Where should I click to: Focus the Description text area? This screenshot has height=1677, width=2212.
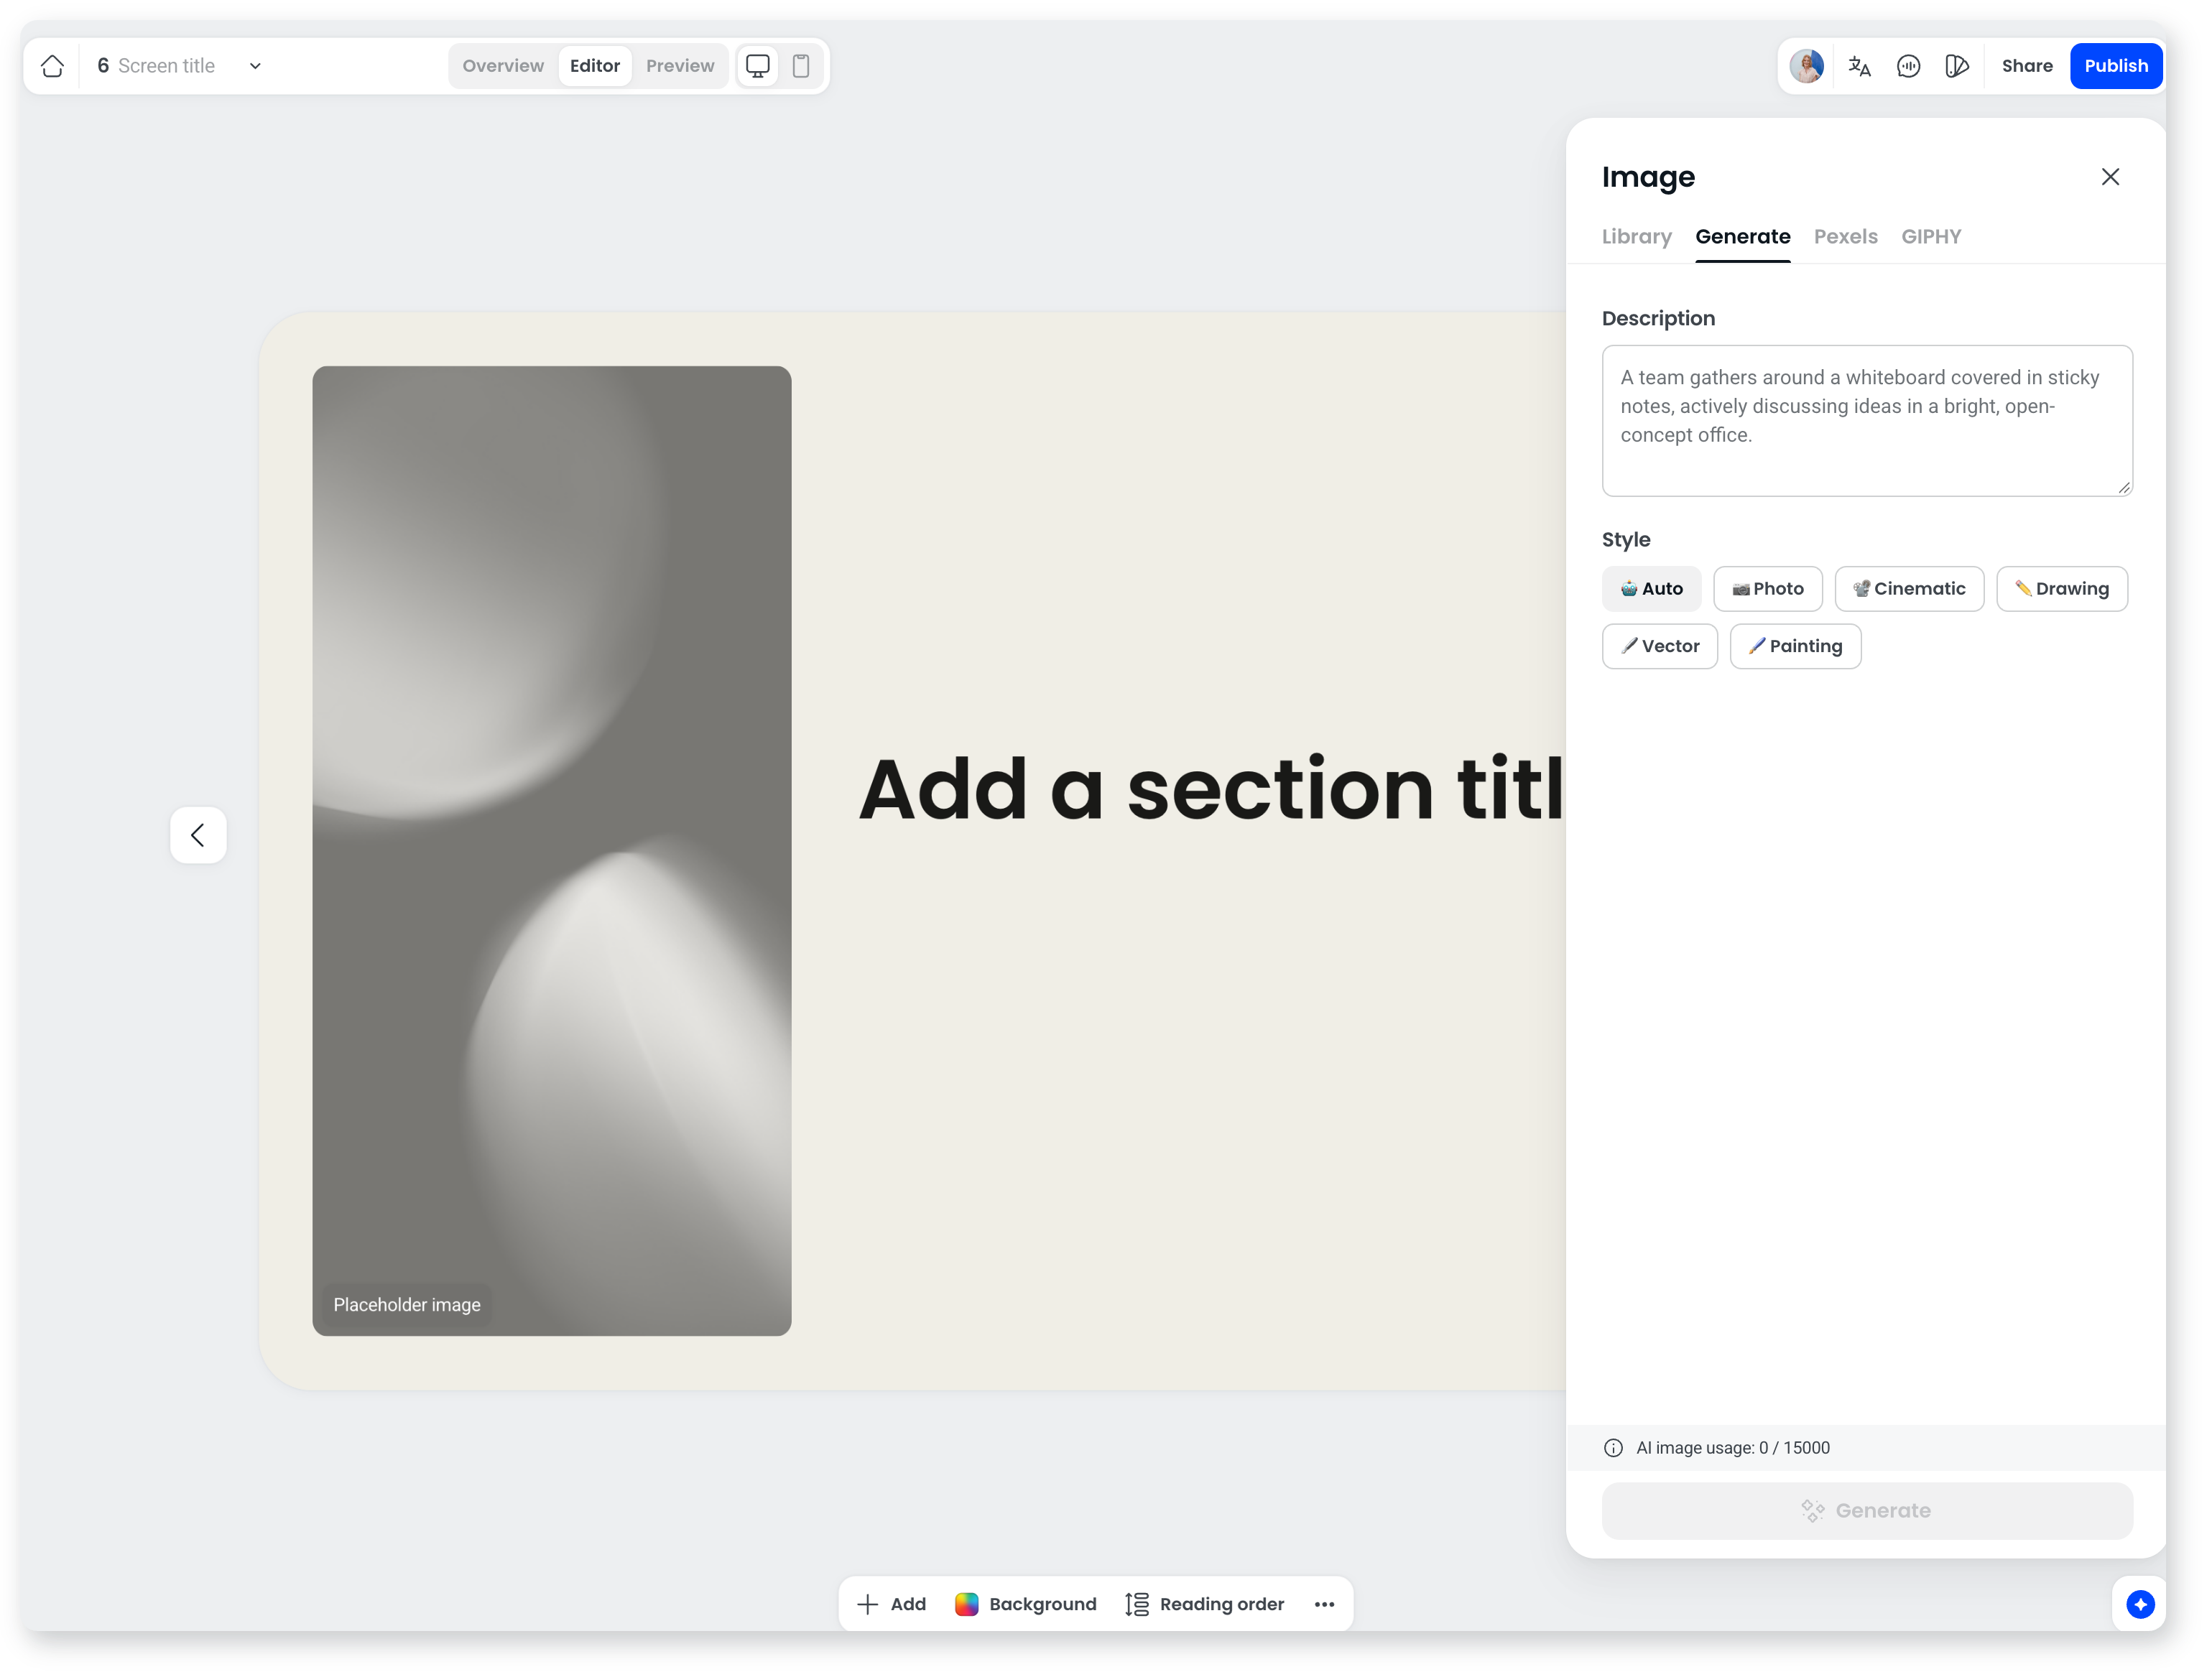(1867, 421)
